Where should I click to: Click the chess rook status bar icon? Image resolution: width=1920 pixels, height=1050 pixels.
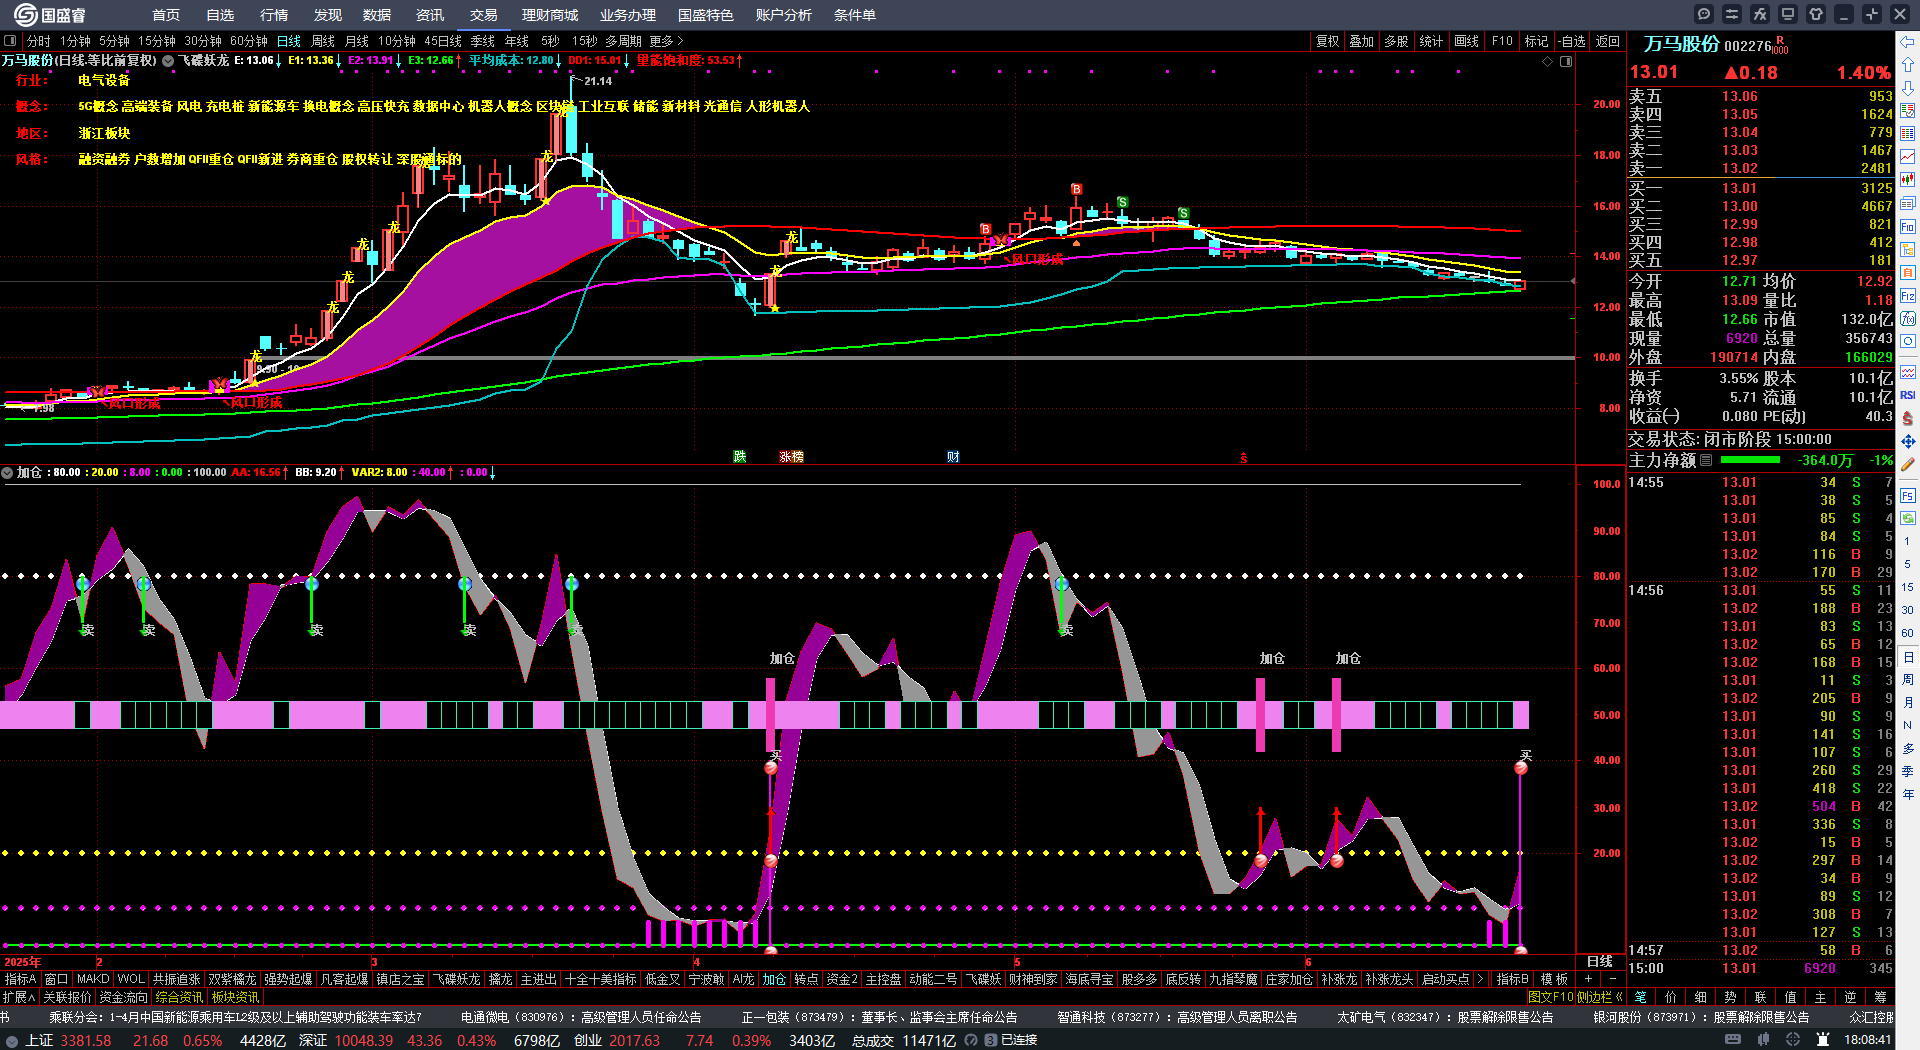1821,1040
